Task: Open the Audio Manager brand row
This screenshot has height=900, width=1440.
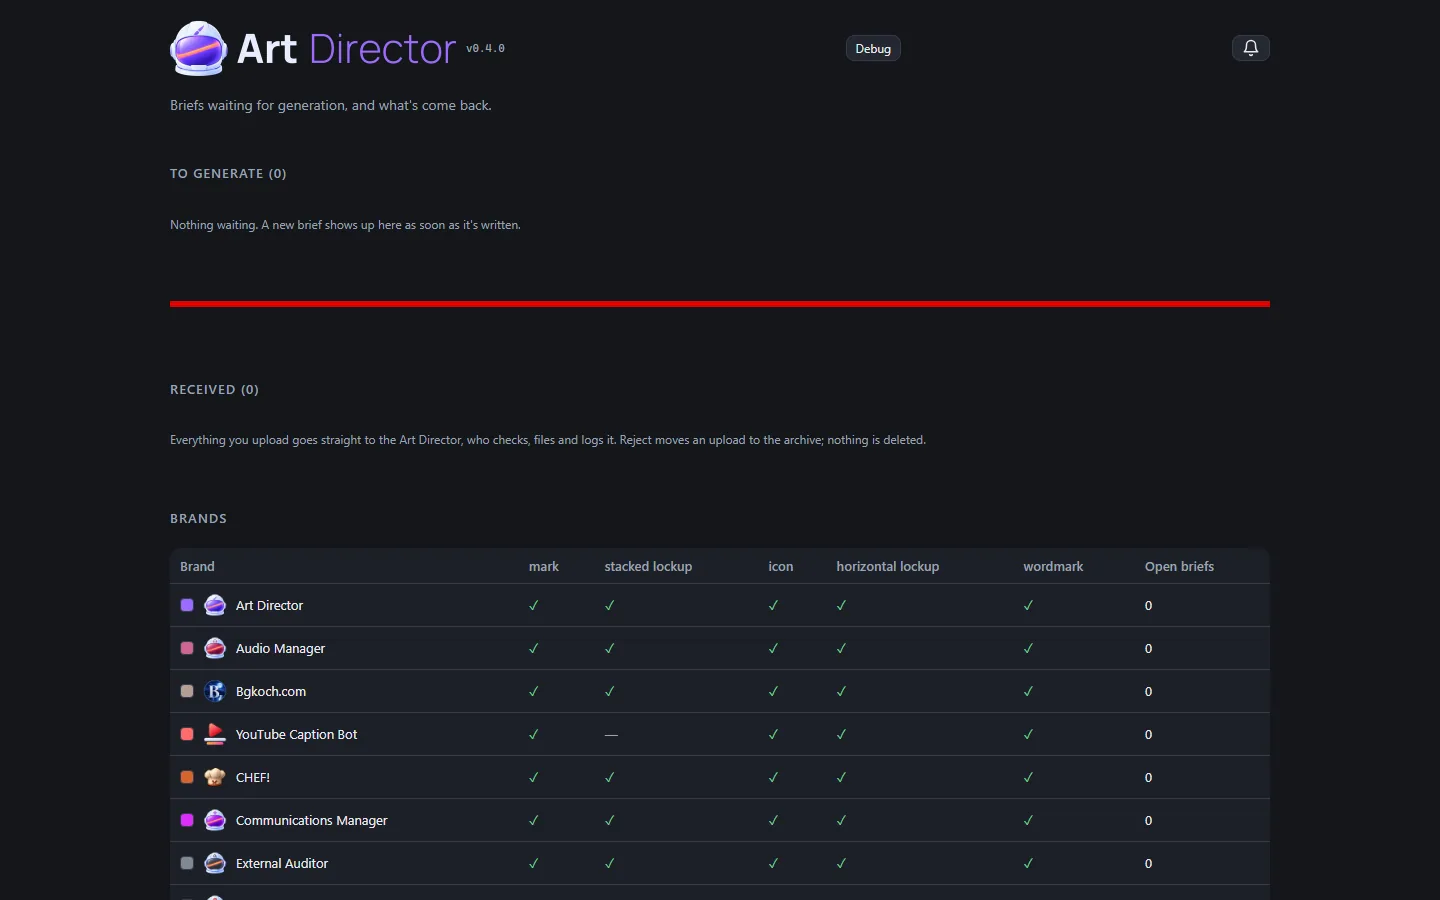Action: [720, 648]
